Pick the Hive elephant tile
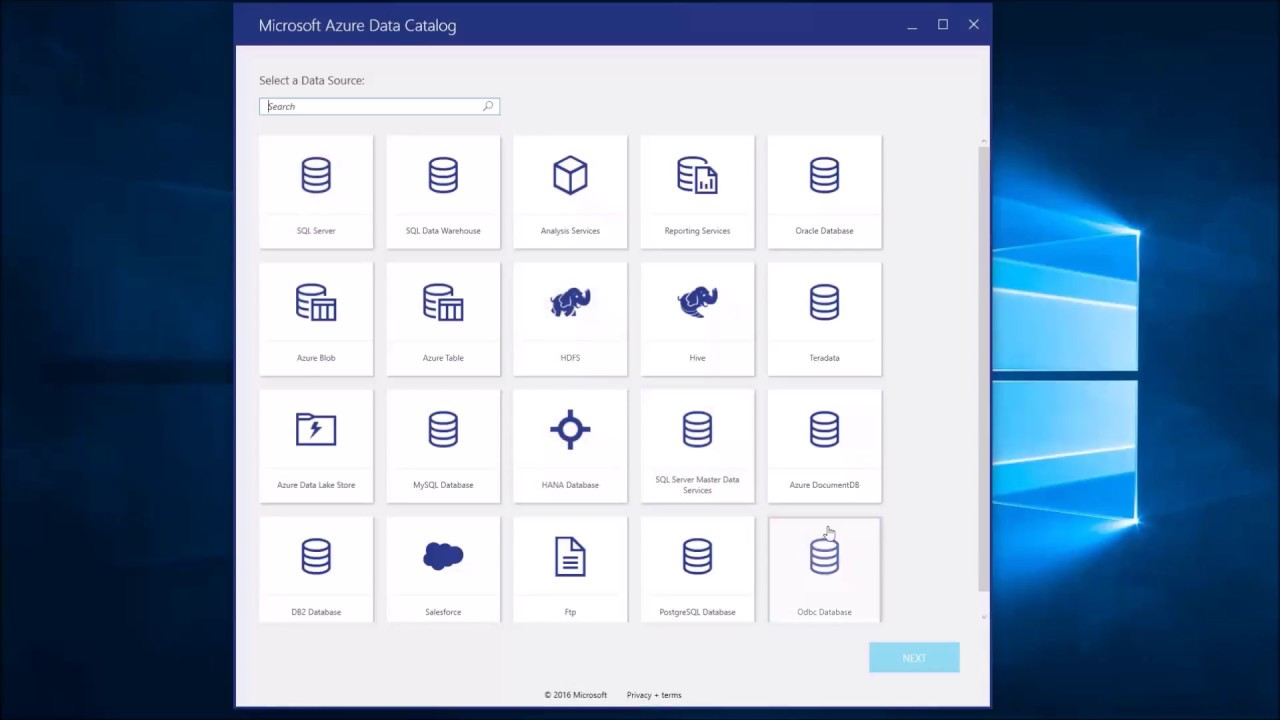The width and height of the screenshot is (1280, 720). click(697, 318)
